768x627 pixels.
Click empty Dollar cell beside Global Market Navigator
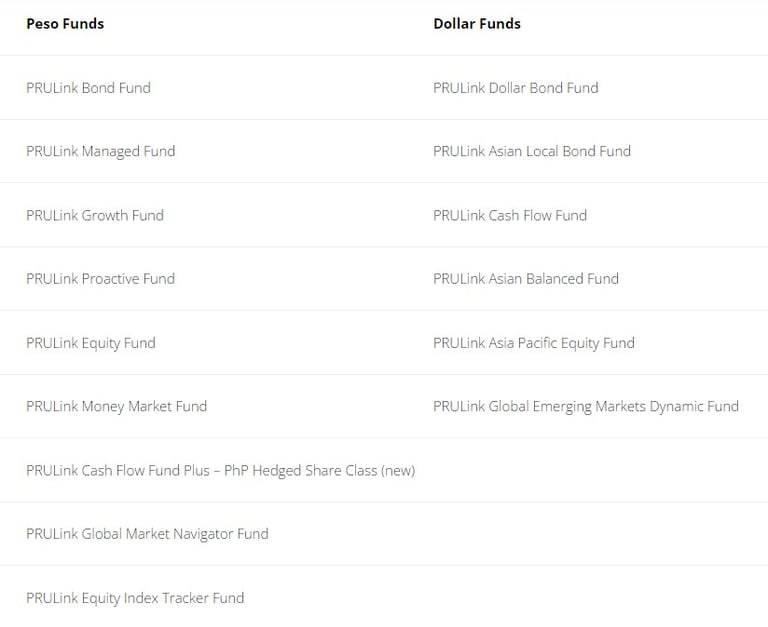tap(597, 534)
